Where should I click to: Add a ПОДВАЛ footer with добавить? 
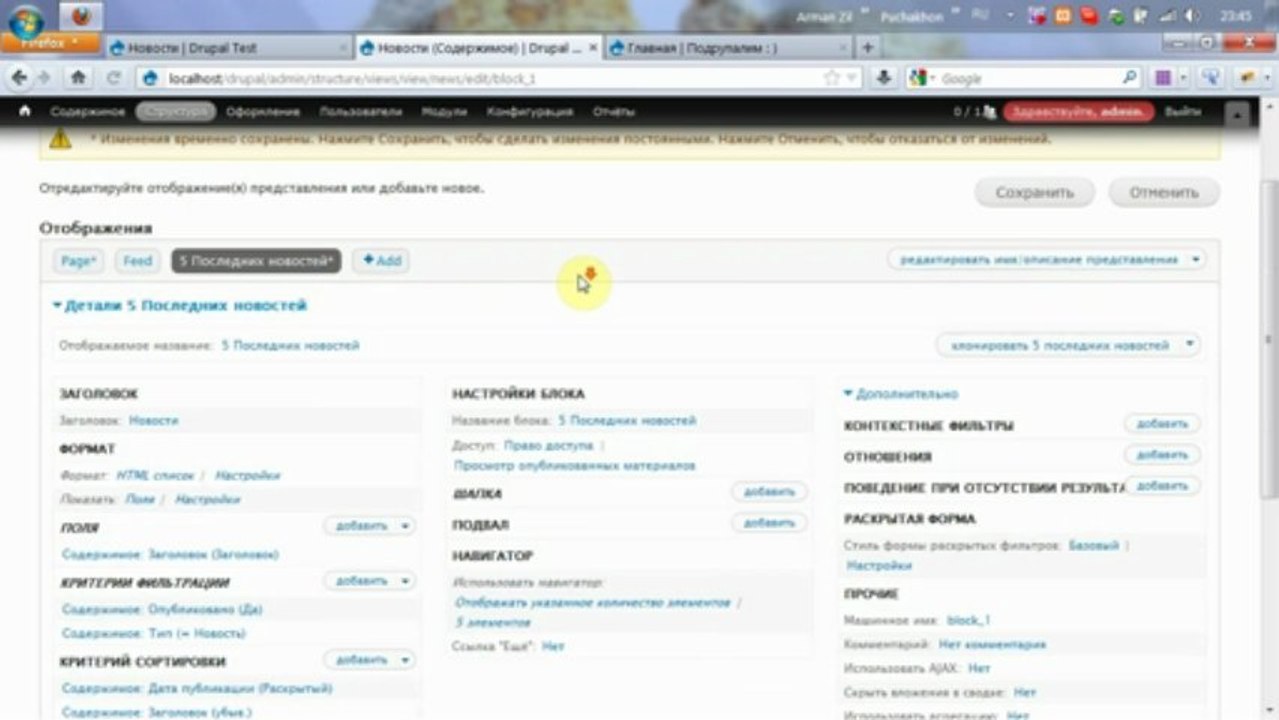click(769, 523)
